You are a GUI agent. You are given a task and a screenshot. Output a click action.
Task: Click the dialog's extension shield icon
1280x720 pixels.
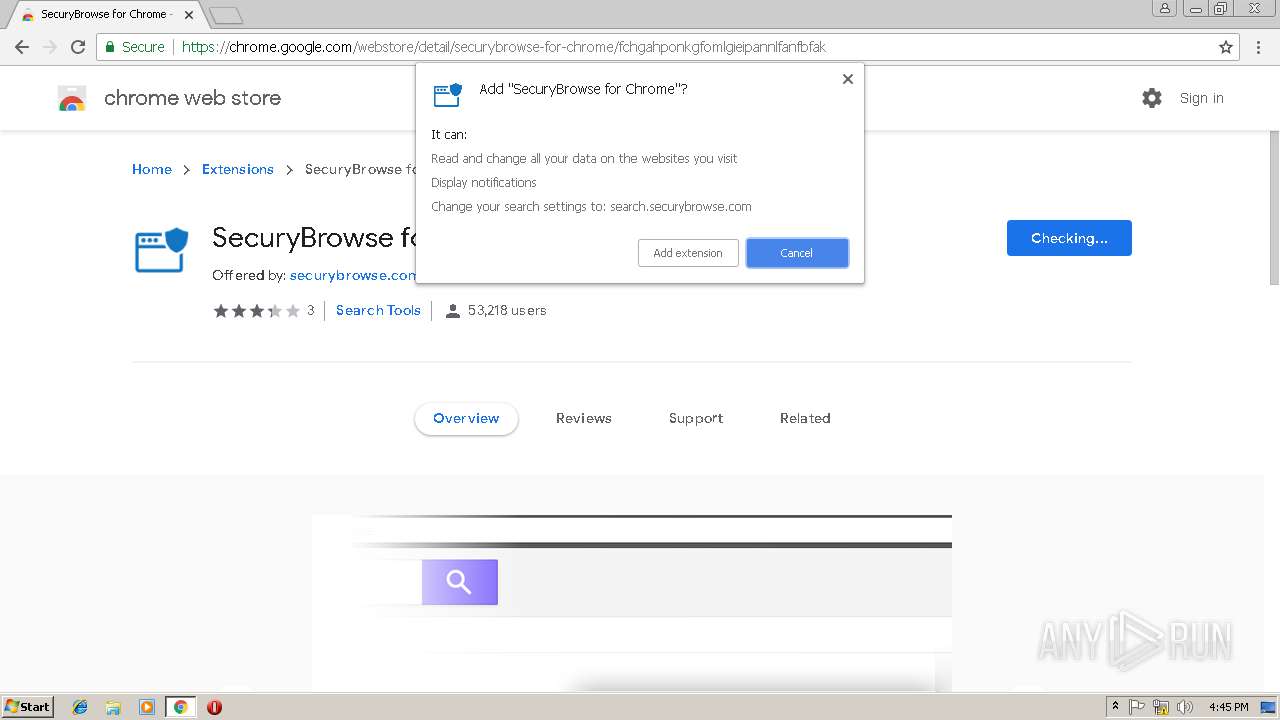(x=447, y=95)
